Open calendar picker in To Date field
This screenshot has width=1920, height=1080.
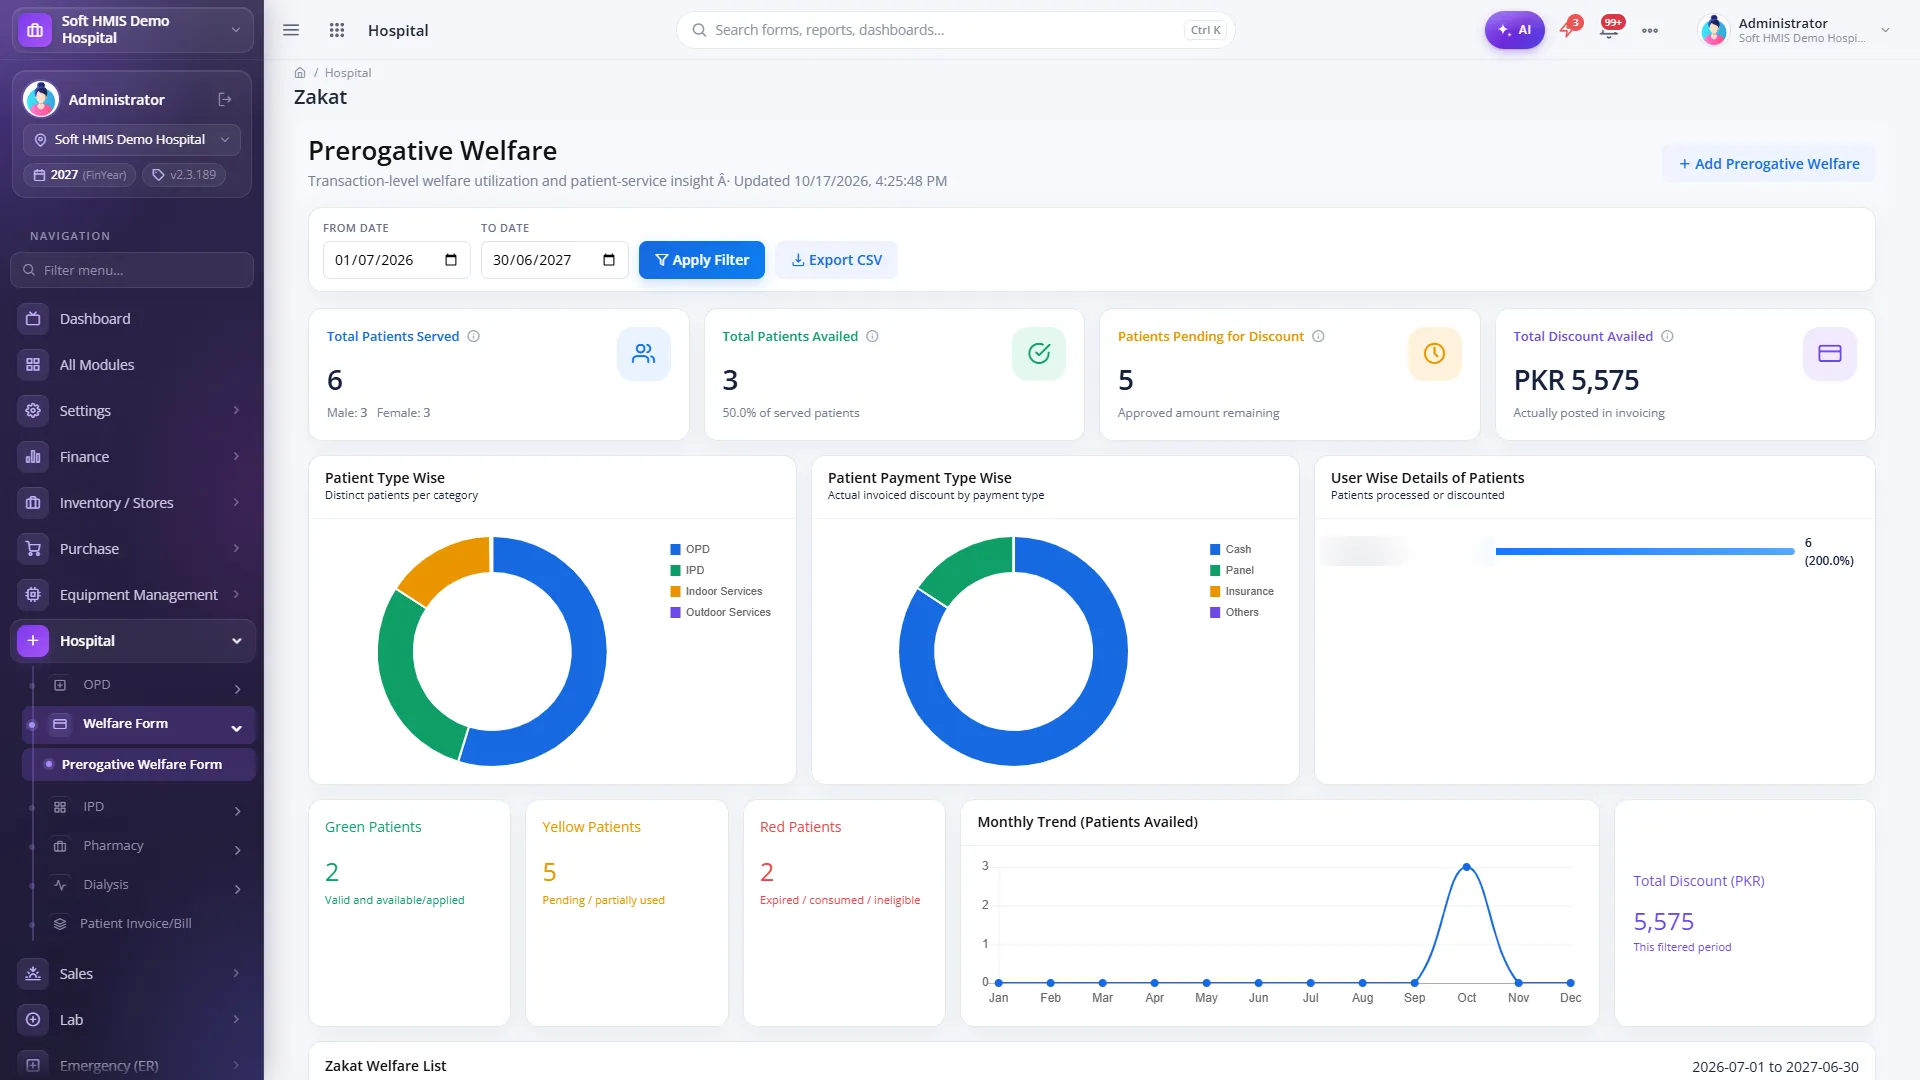[609, 260]
